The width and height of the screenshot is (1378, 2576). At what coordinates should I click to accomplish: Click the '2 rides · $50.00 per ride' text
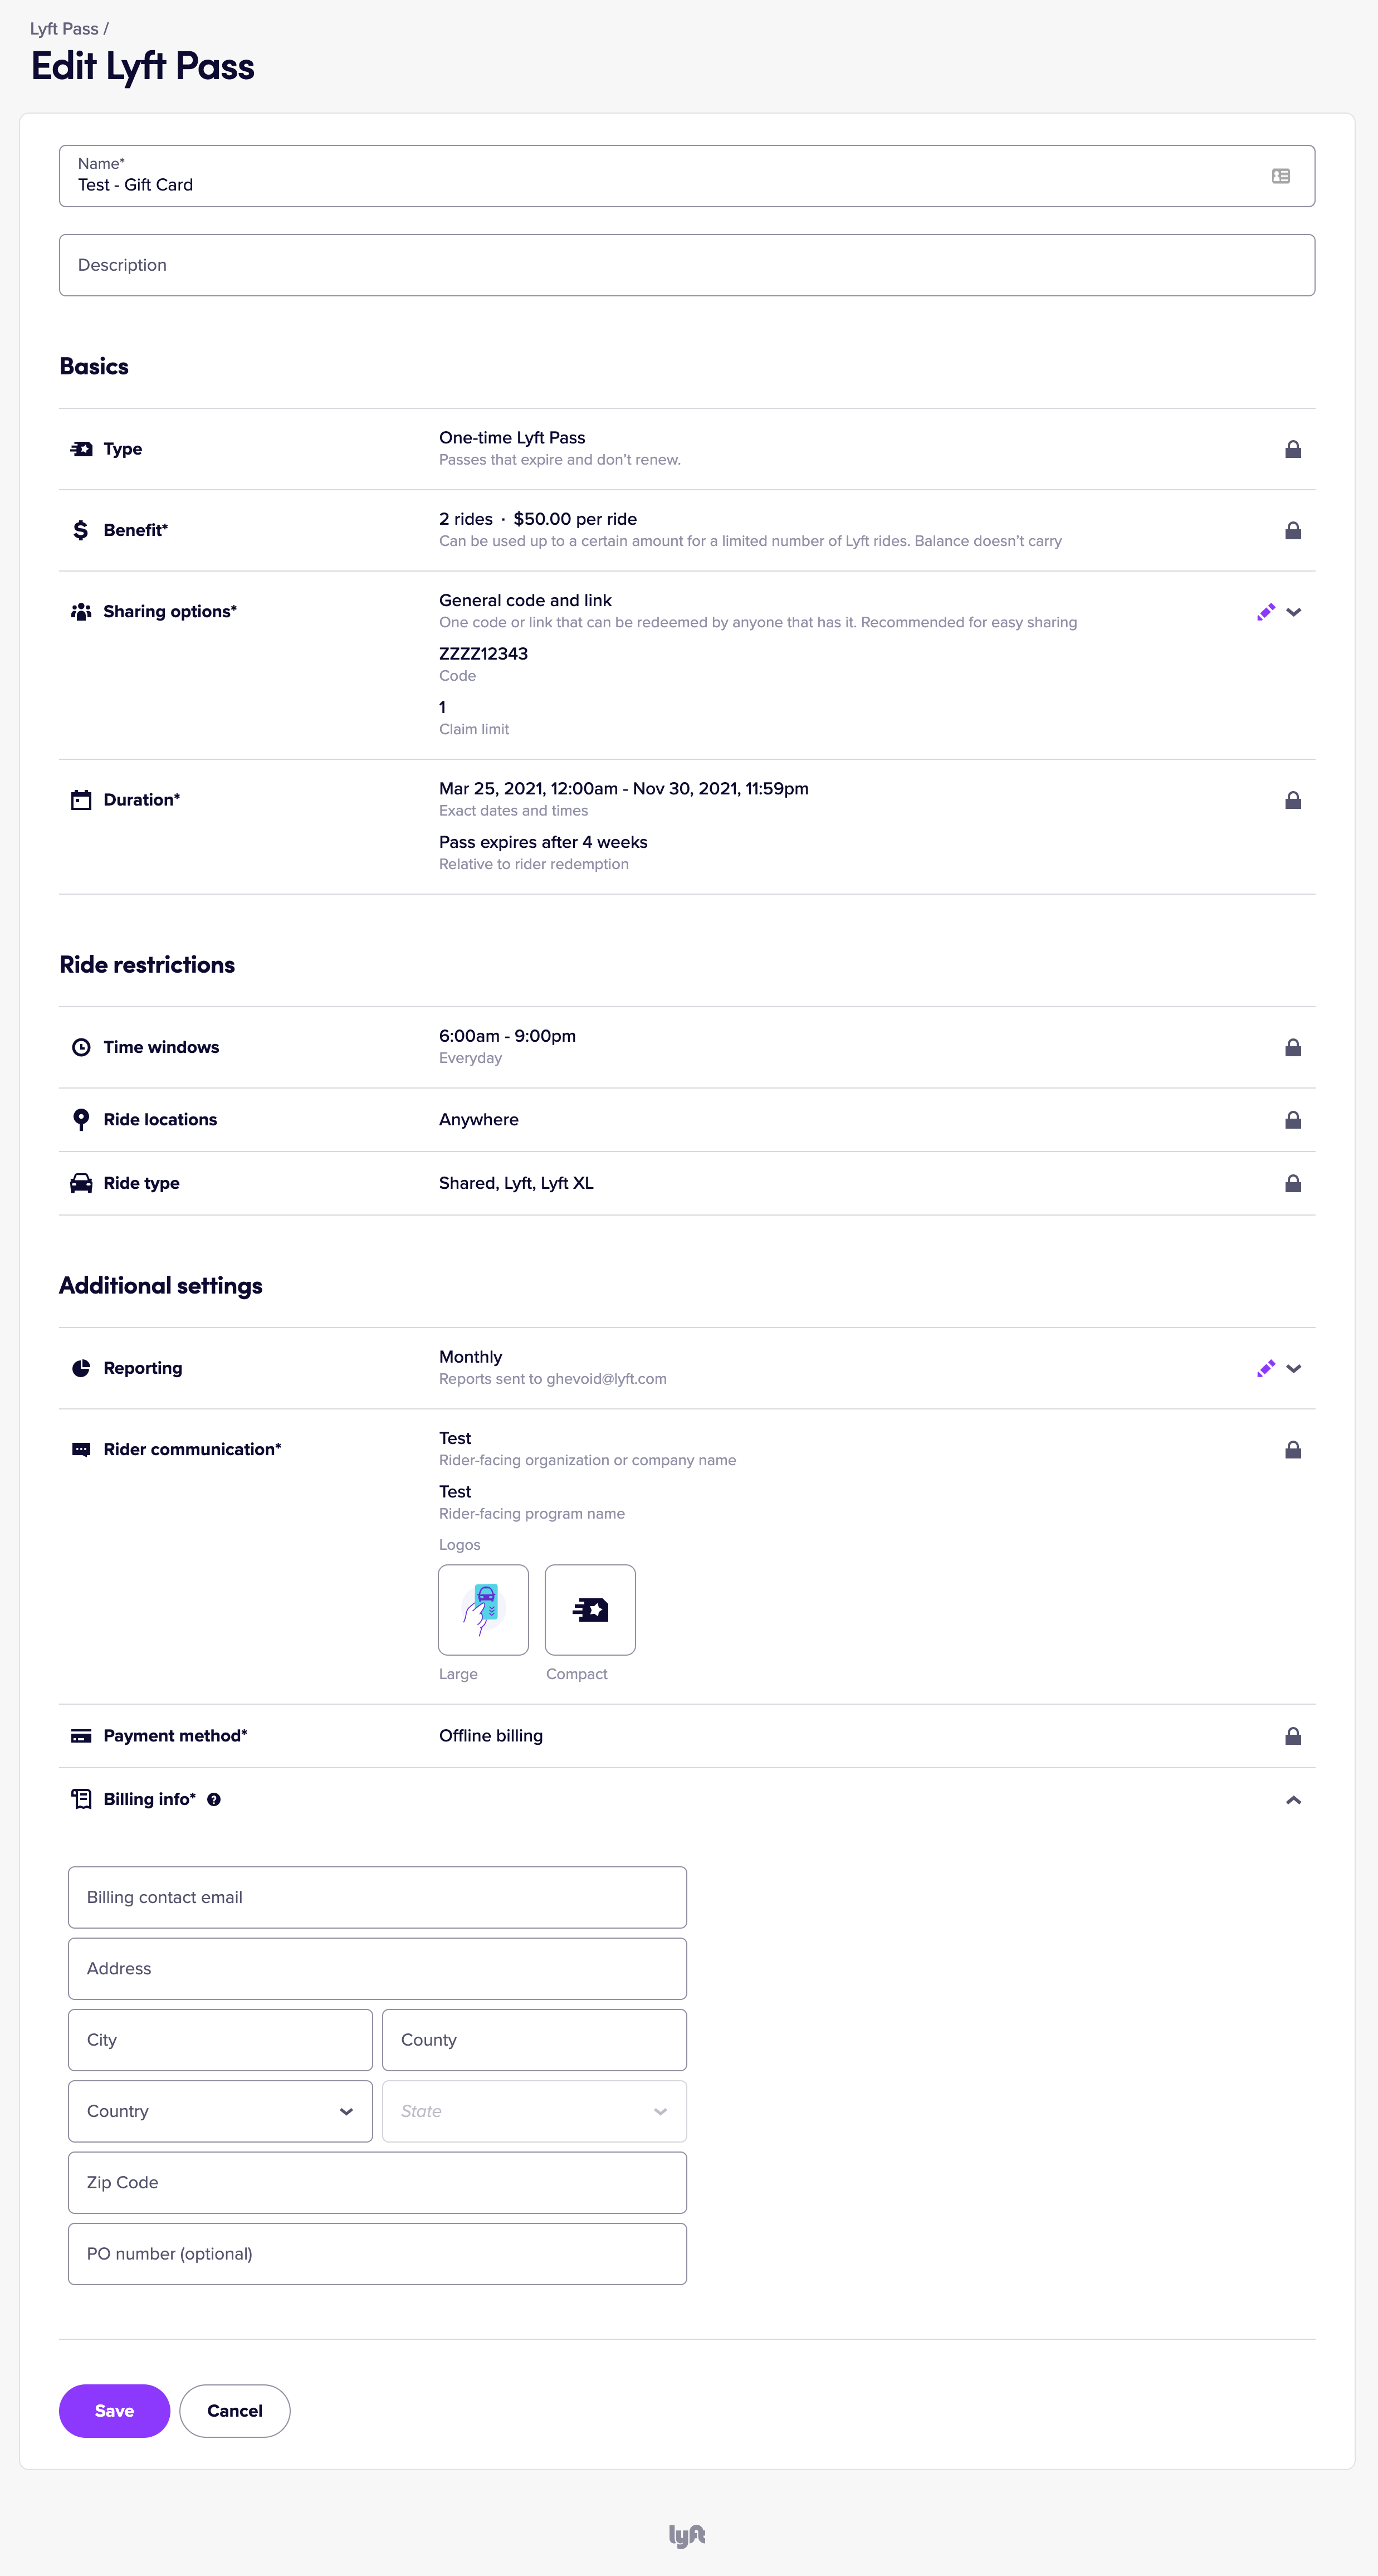(538, 519)
